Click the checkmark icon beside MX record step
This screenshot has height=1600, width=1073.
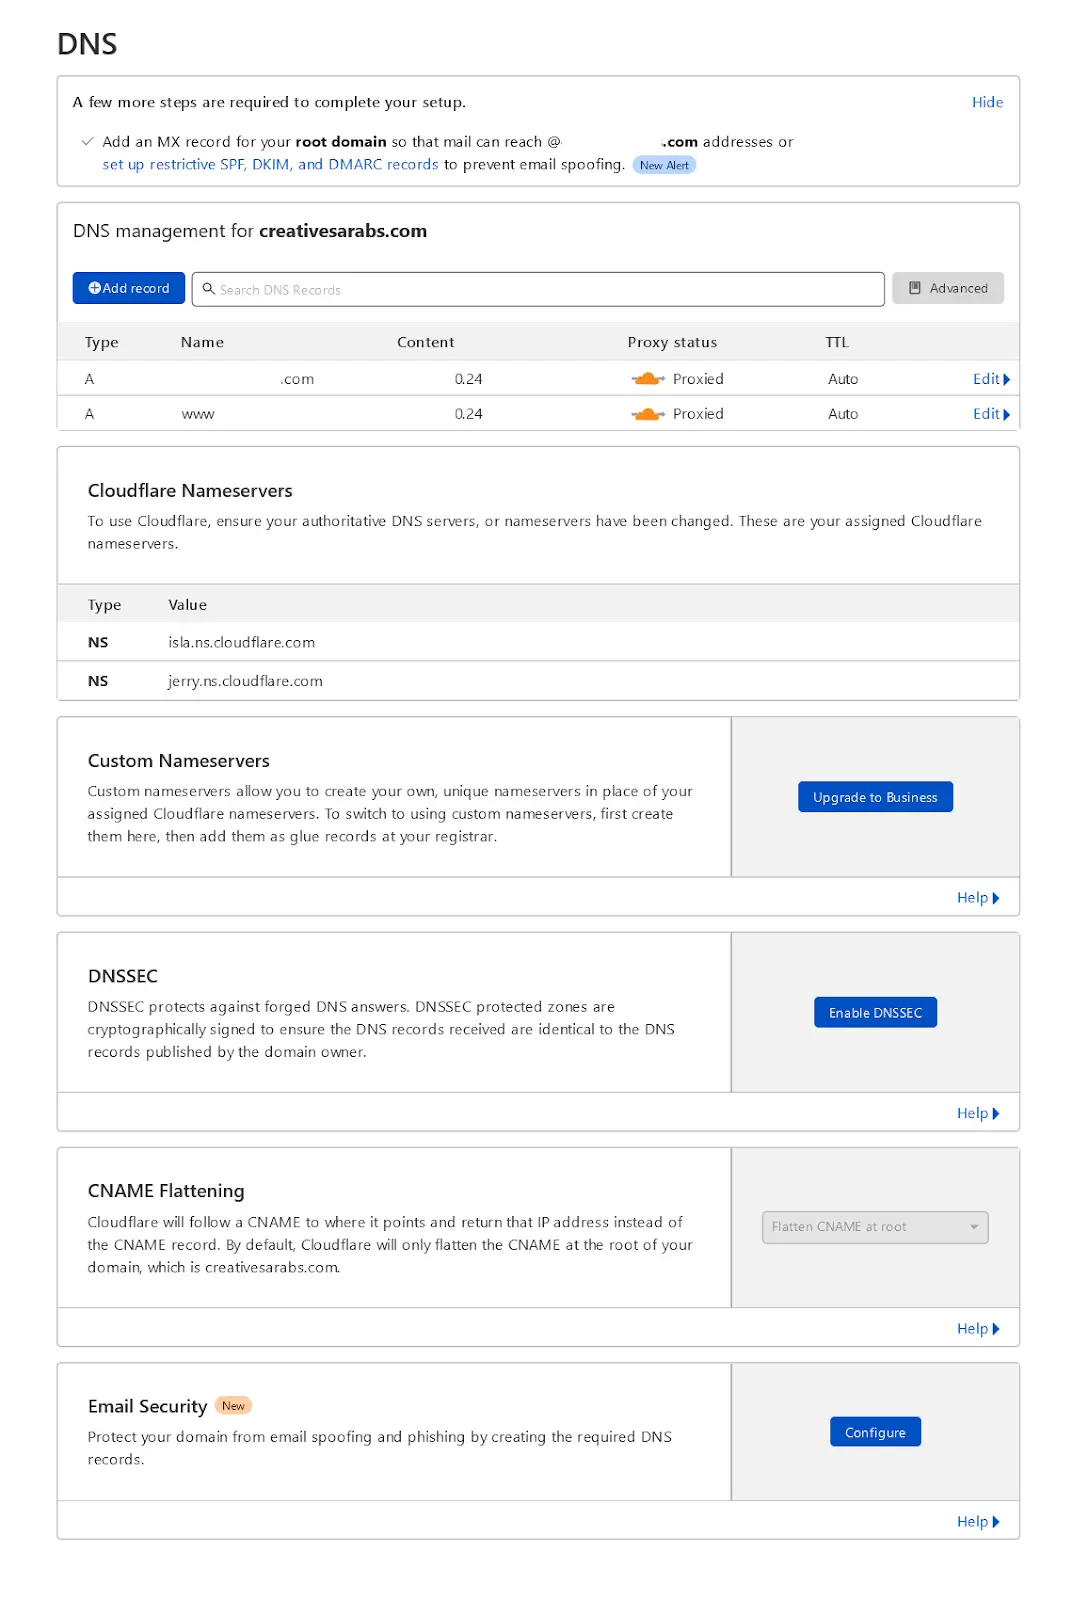click(x=88, y=142)
